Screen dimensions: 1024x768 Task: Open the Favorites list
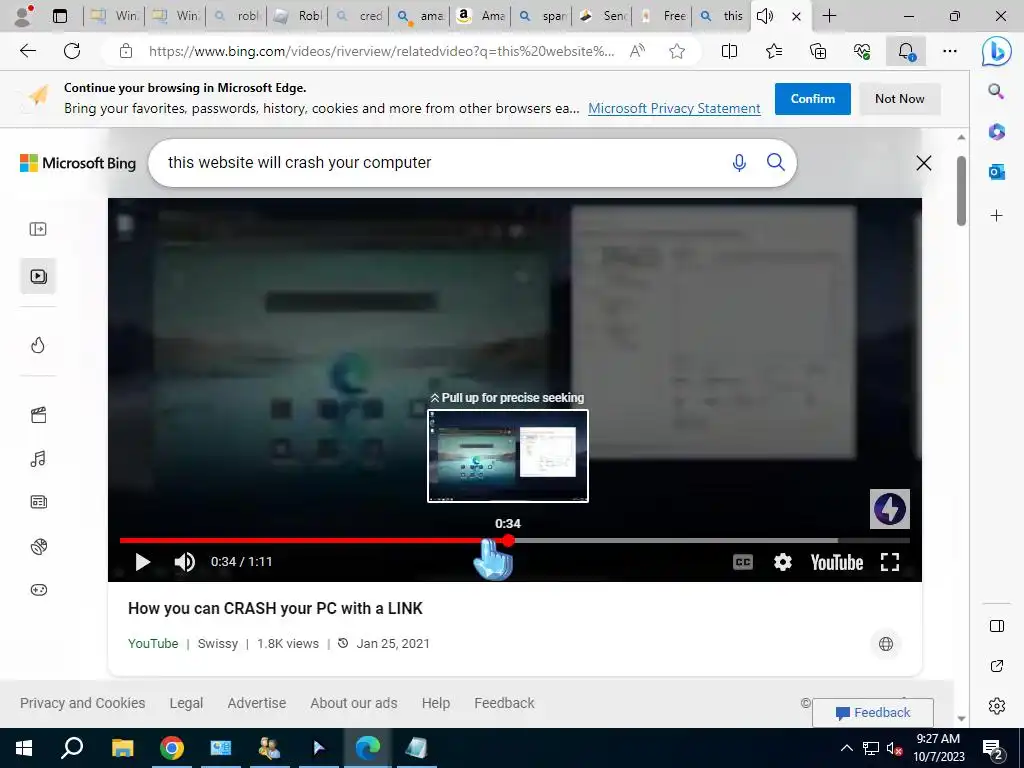point(774,51)
